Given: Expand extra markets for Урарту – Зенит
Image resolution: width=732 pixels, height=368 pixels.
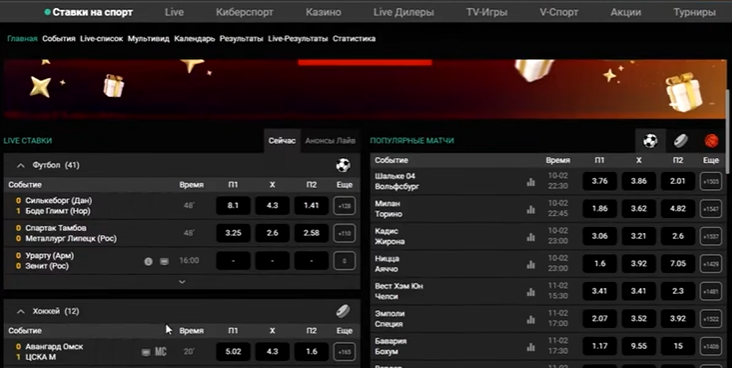Looking at the screenshot, I should click(x=345, y=261).
